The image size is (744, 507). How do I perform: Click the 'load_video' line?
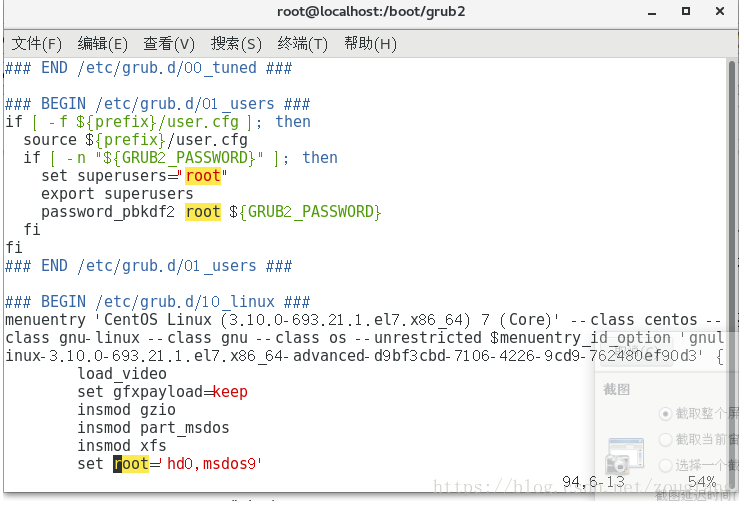tap(122, 374)
